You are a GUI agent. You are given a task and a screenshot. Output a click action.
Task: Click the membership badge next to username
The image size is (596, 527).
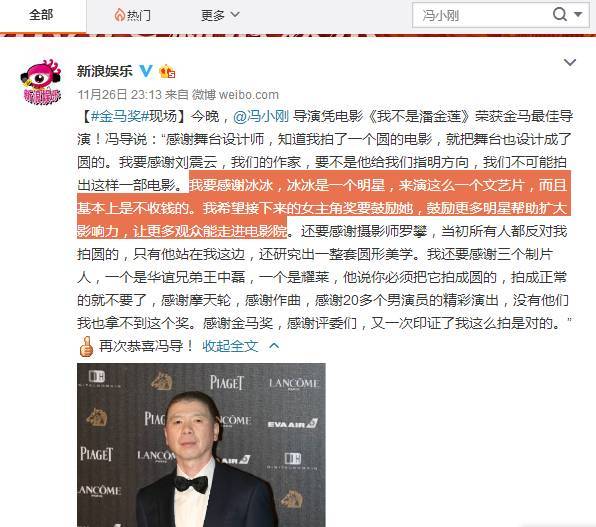pos(167,71)
